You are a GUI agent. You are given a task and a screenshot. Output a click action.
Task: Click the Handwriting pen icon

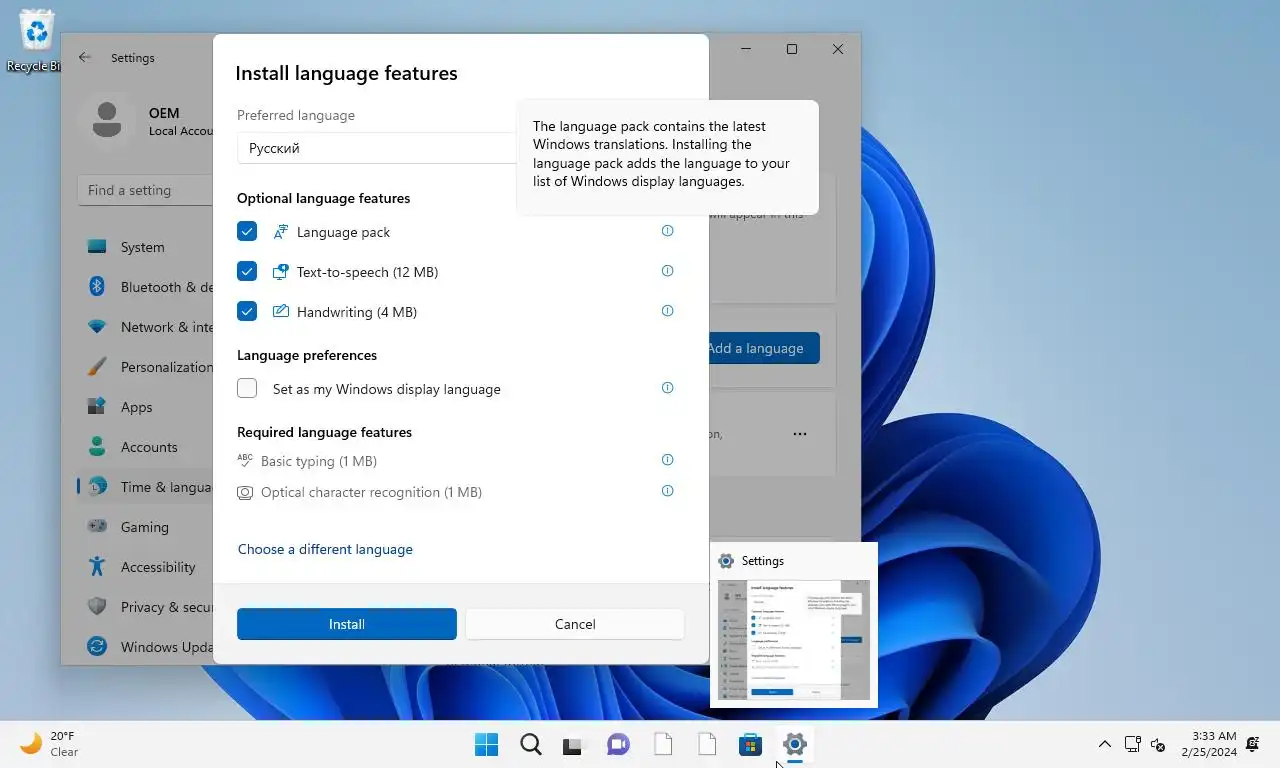click(281, 311)
